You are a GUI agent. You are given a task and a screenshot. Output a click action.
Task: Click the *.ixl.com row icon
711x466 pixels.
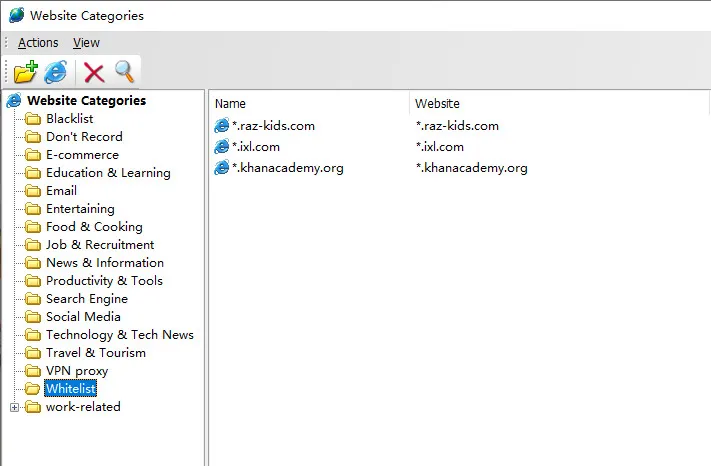[221, 146]
